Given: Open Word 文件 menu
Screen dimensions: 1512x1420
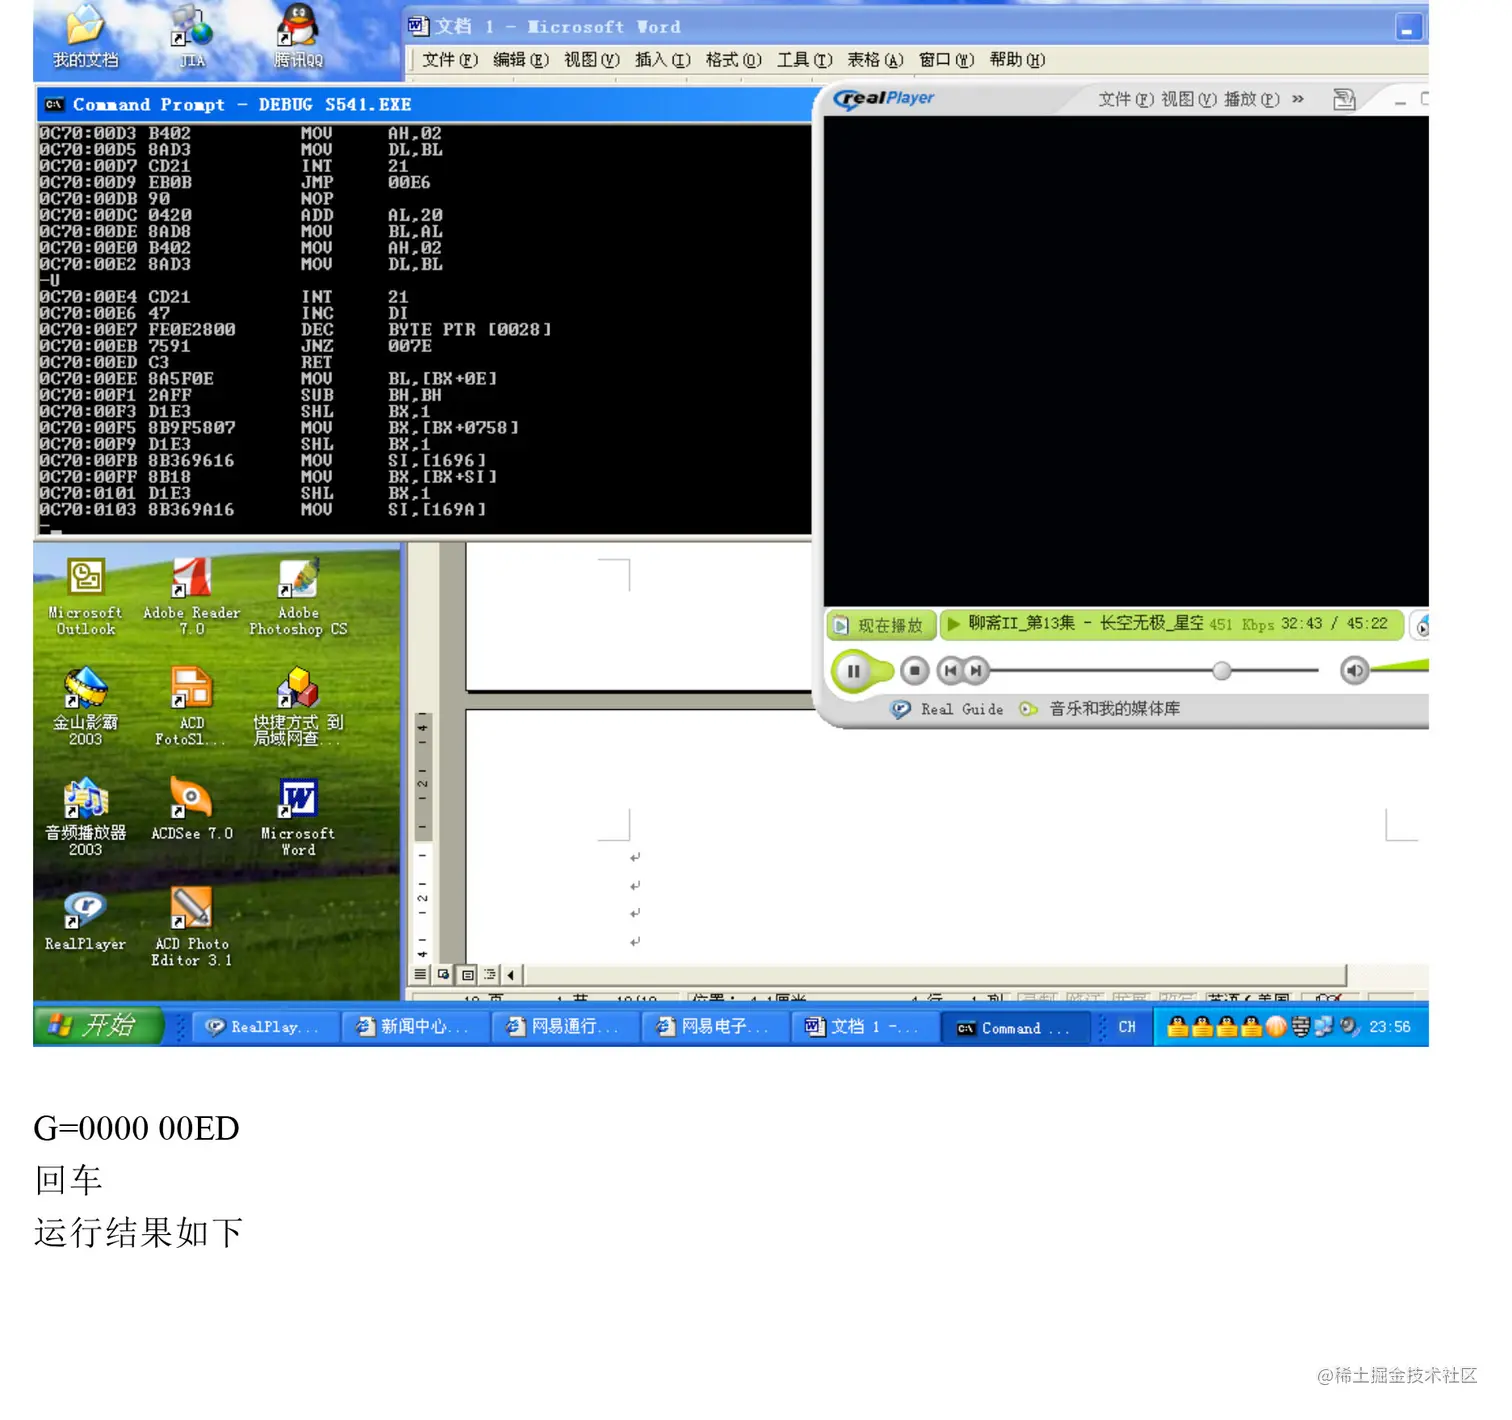Looking at the screenshot, I should click(x=450, y=60).
